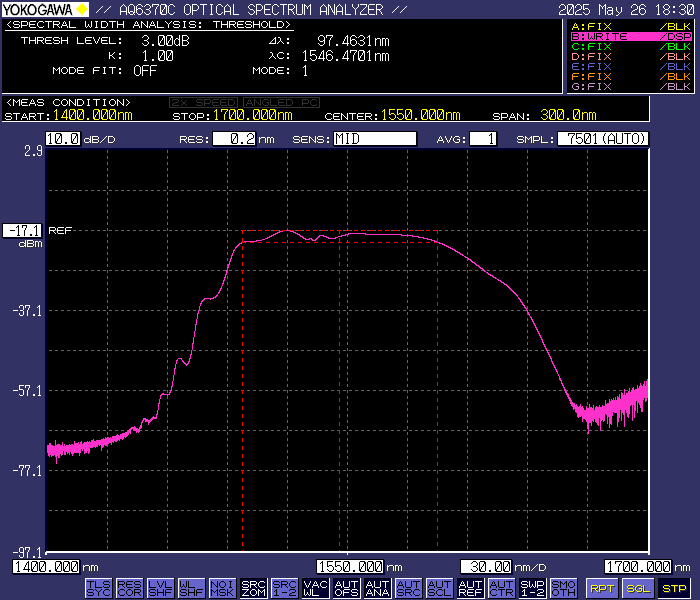Toggle the RES COR indicator
700x600 pixels.
129,588
